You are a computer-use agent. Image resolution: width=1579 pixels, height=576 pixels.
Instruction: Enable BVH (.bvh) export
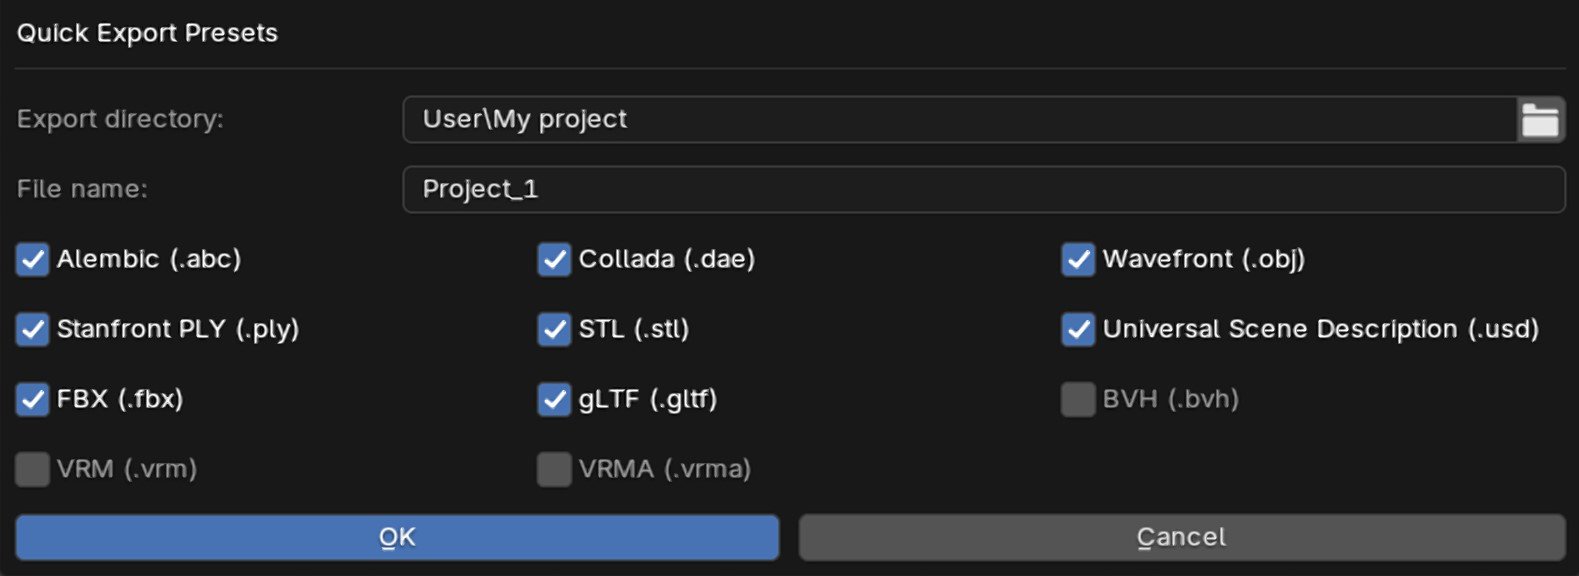1077,399
